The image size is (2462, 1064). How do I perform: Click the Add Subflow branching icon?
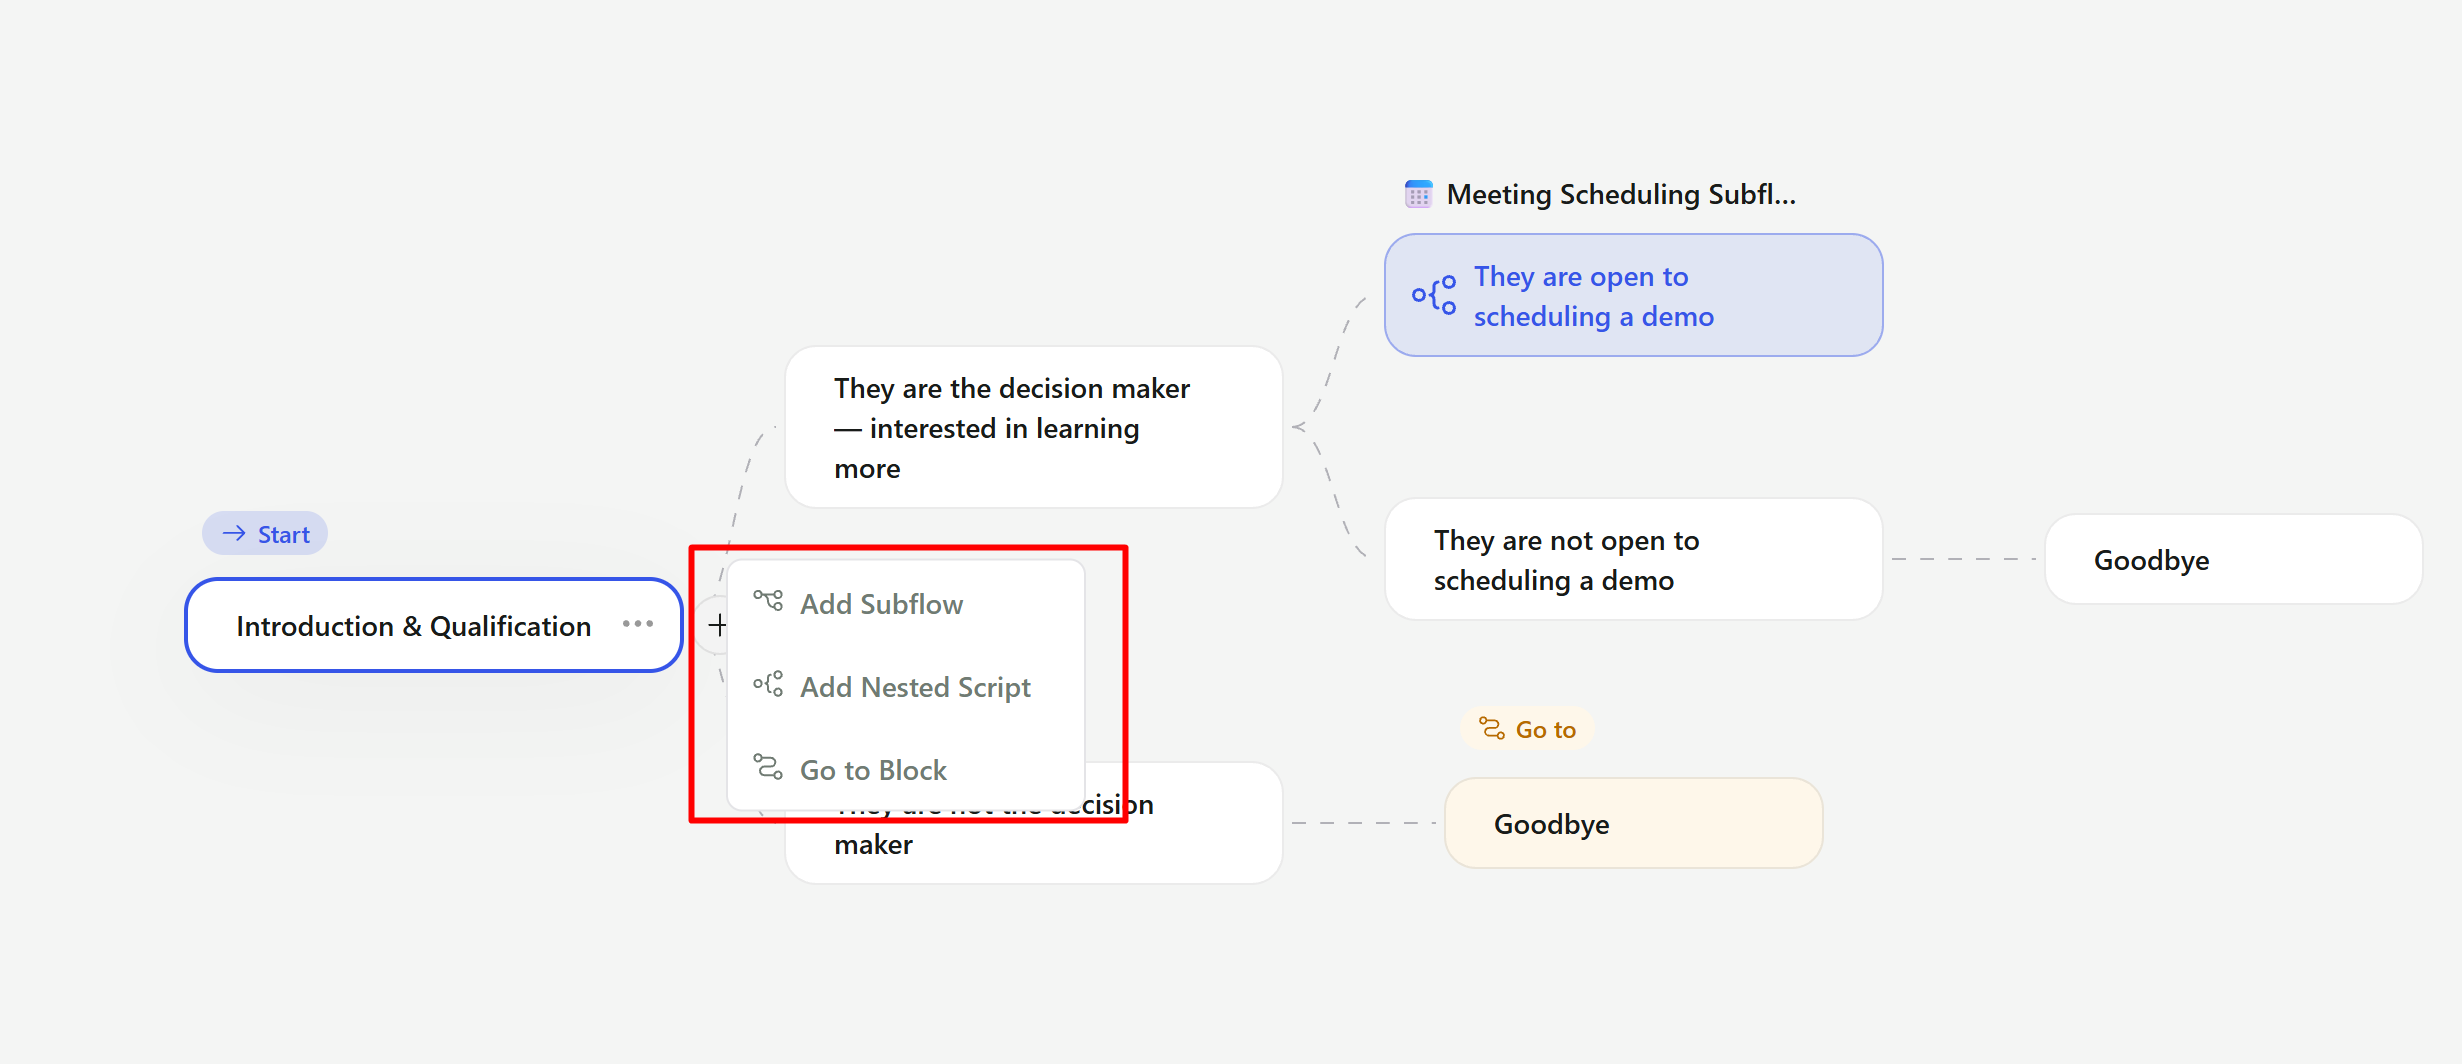768,601
